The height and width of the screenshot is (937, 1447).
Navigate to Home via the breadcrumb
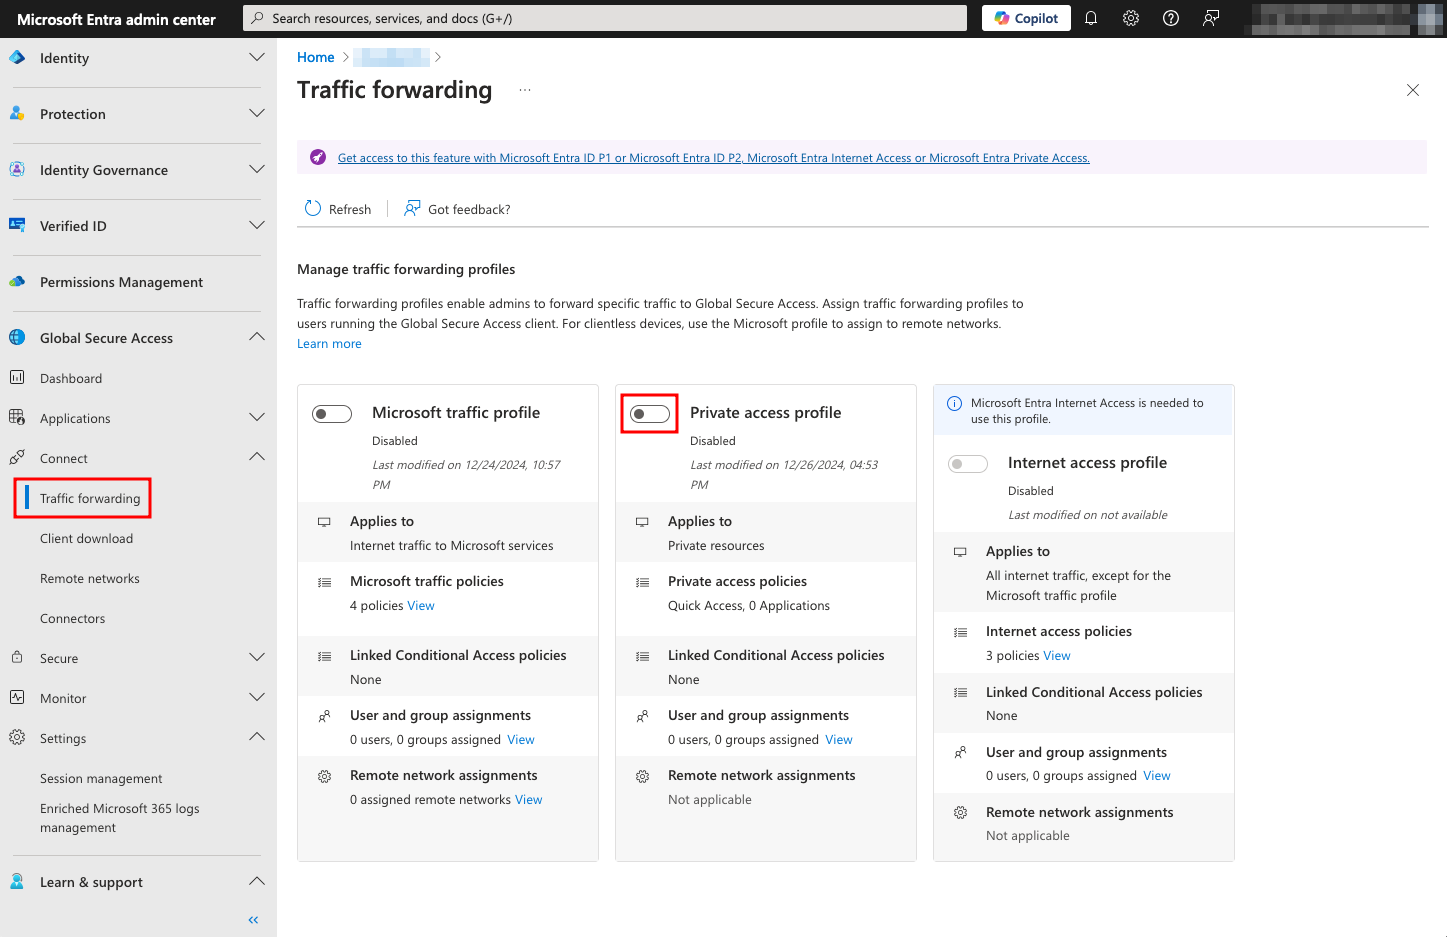[315, 57]
